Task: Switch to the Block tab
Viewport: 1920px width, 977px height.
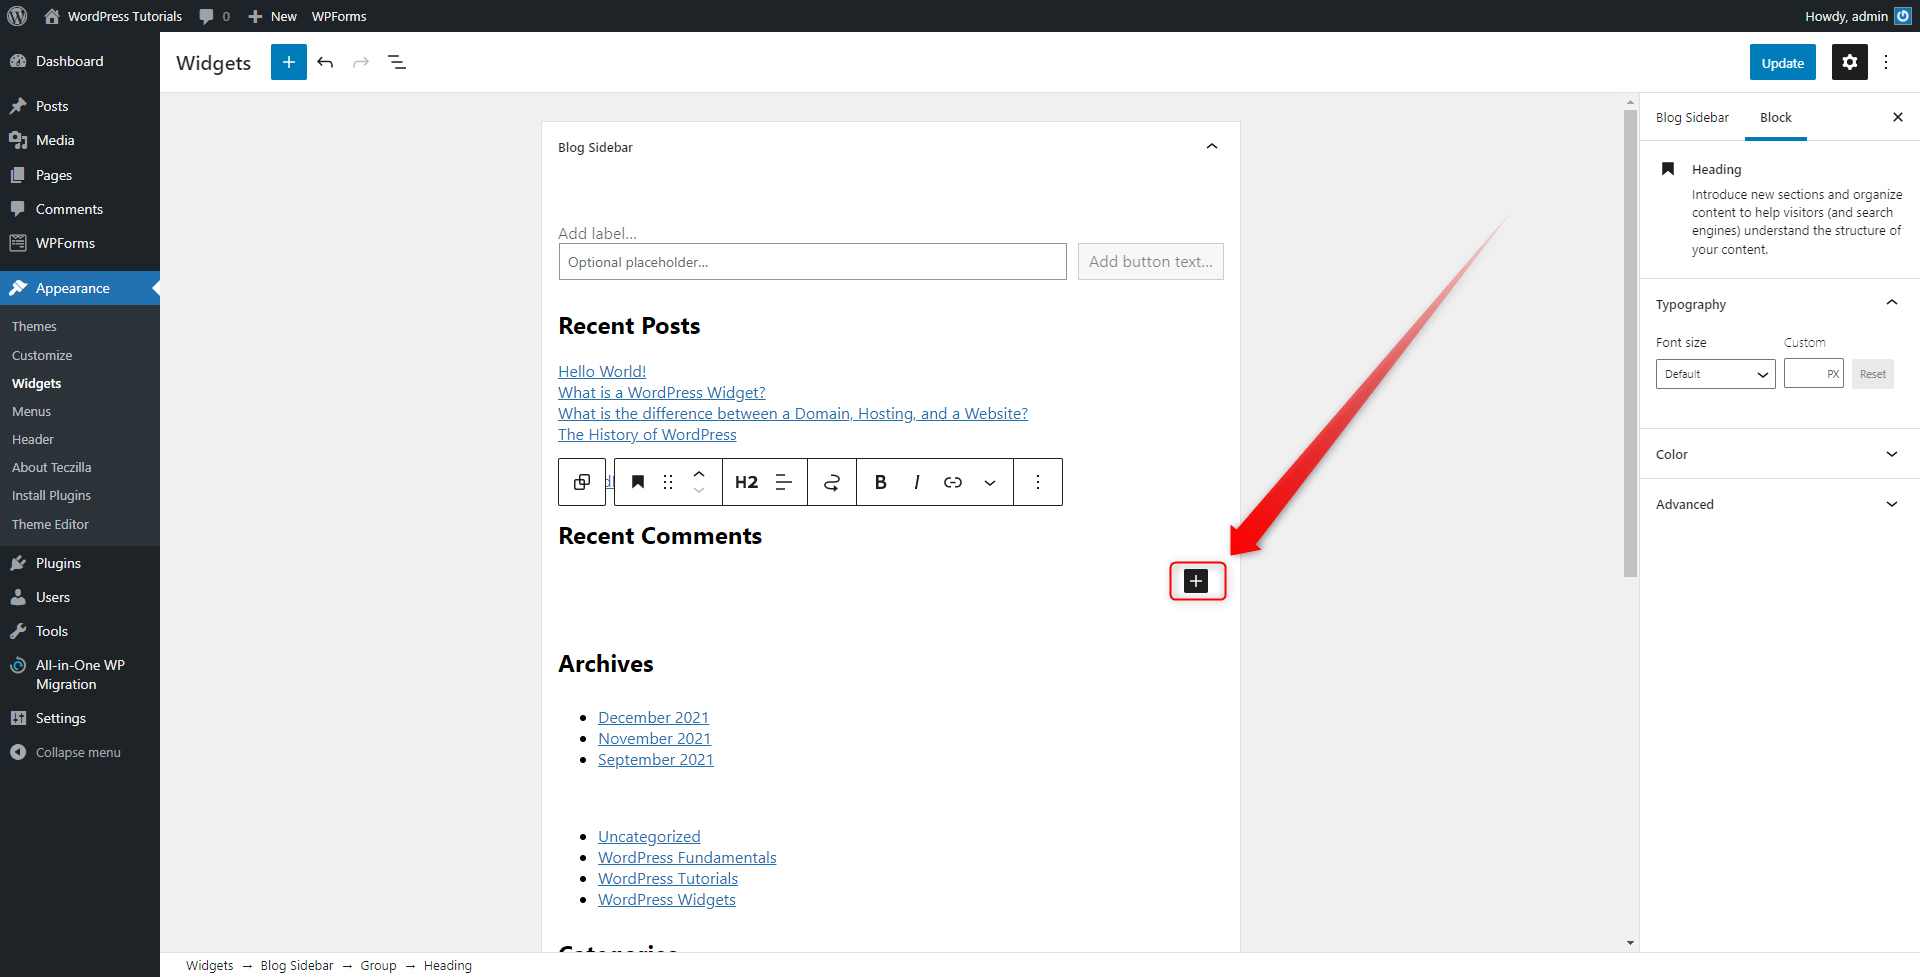Action: pyautogui.click(x=1776, y=117)
